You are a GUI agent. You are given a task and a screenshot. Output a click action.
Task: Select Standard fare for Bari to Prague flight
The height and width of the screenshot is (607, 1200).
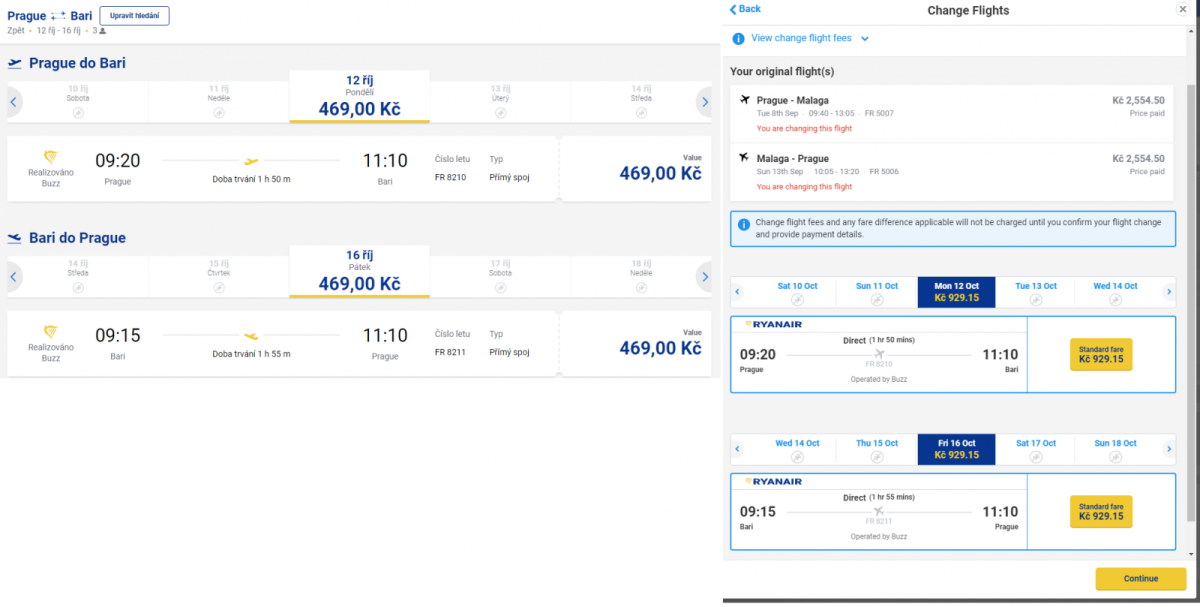click(x=1100, y=512)
